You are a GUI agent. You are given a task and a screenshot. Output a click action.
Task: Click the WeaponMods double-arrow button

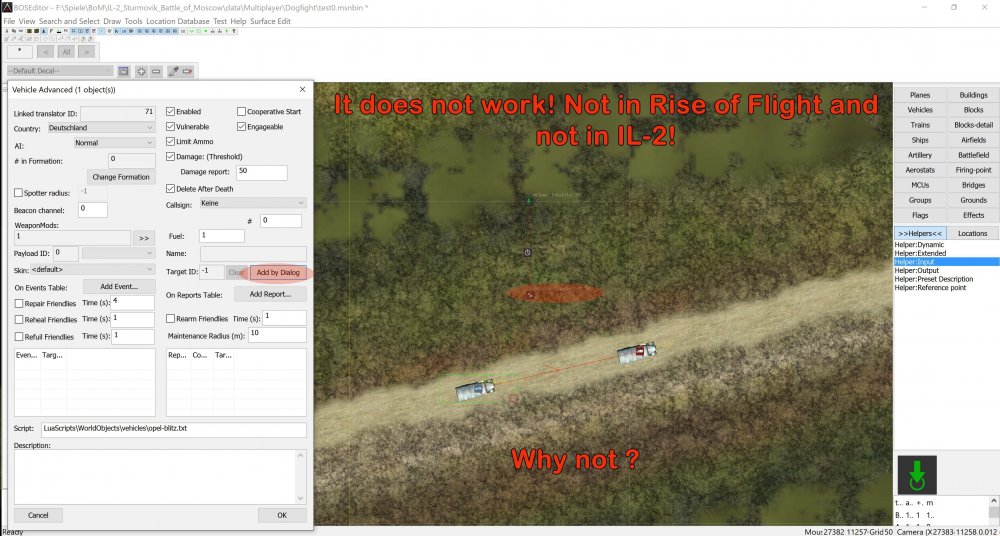[x=143, y=238]
